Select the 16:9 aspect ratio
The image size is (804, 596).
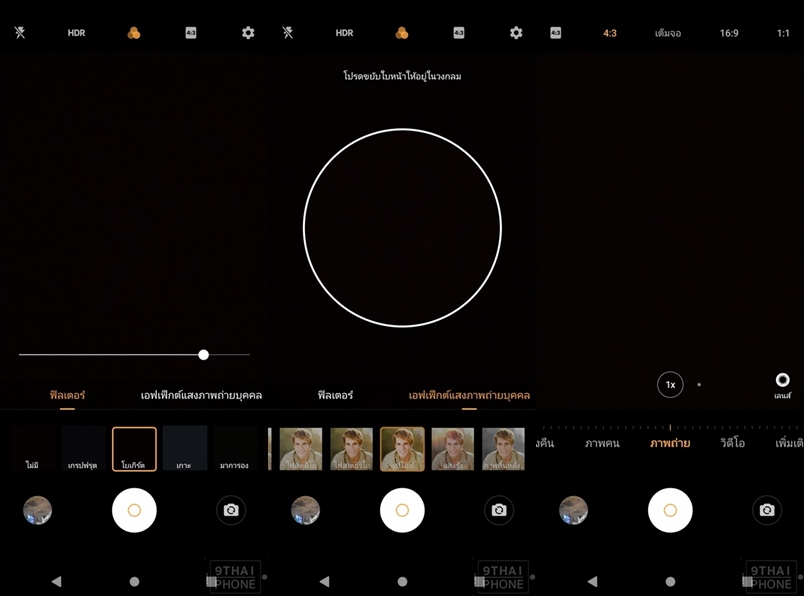729,33
